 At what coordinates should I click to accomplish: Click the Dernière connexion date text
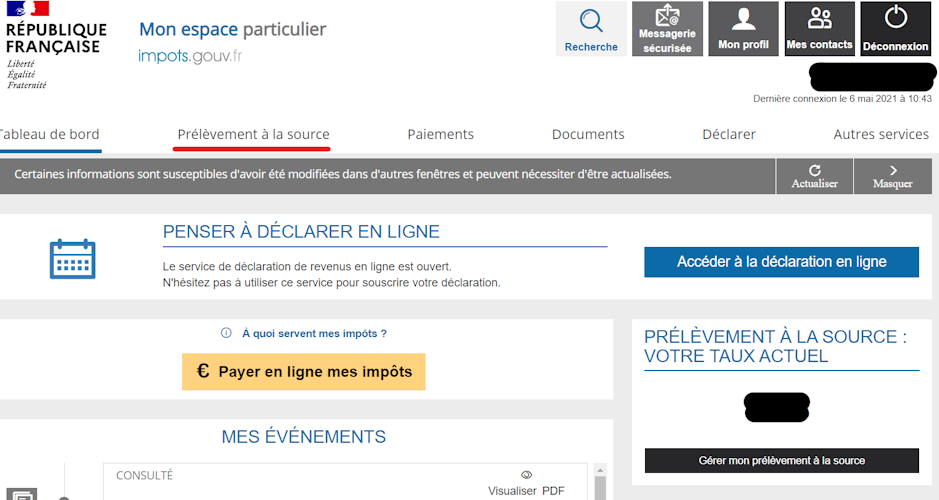pos(843,99)
